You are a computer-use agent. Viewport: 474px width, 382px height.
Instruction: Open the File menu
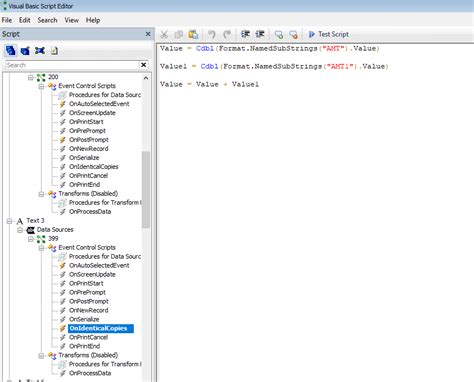pos(7,20)
